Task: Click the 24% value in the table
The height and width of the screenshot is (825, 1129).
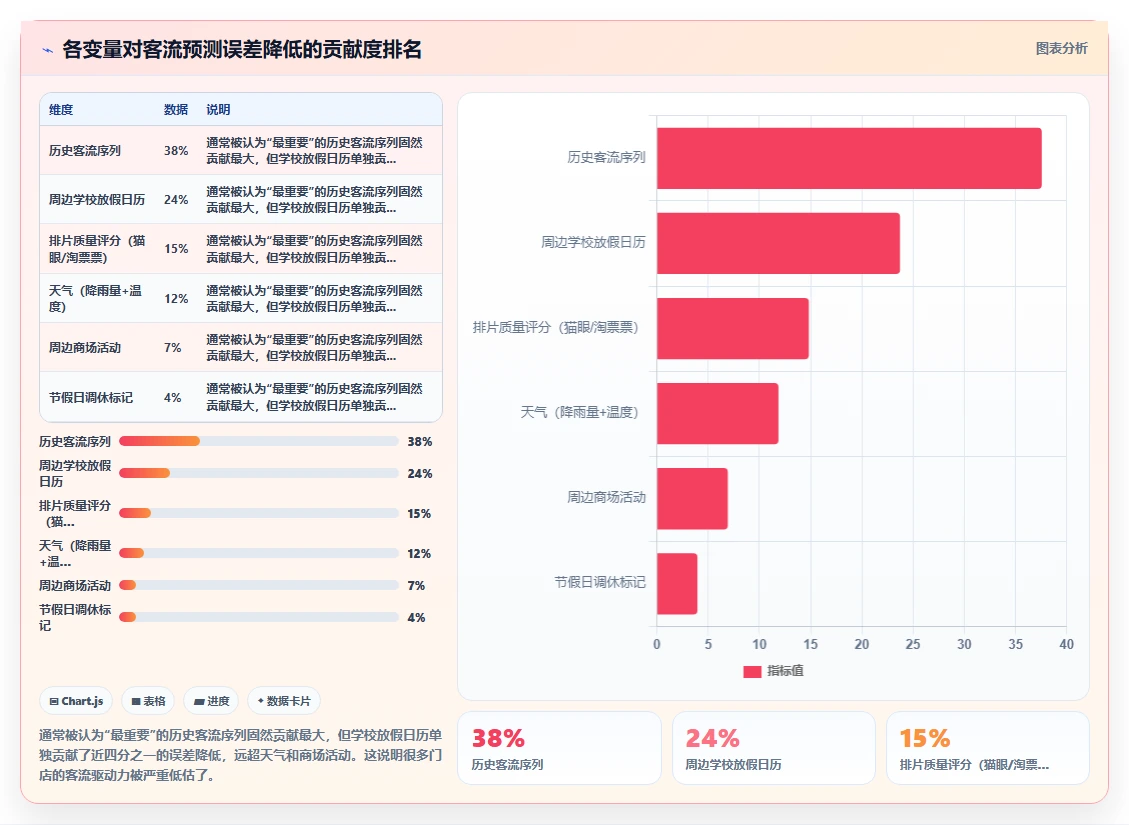Action: coord(176,199)
